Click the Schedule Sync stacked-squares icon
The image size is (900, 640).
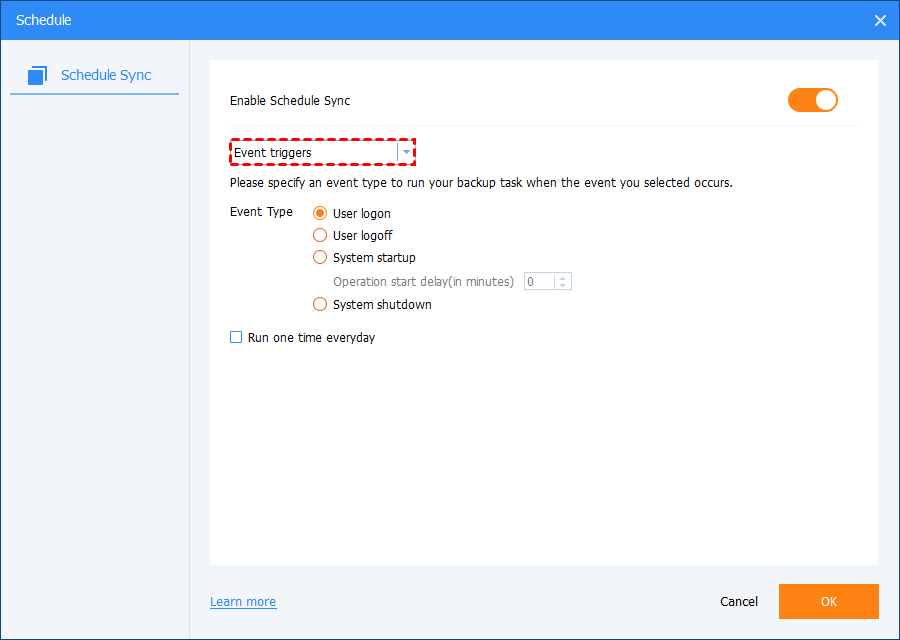[x=38, y=75]
